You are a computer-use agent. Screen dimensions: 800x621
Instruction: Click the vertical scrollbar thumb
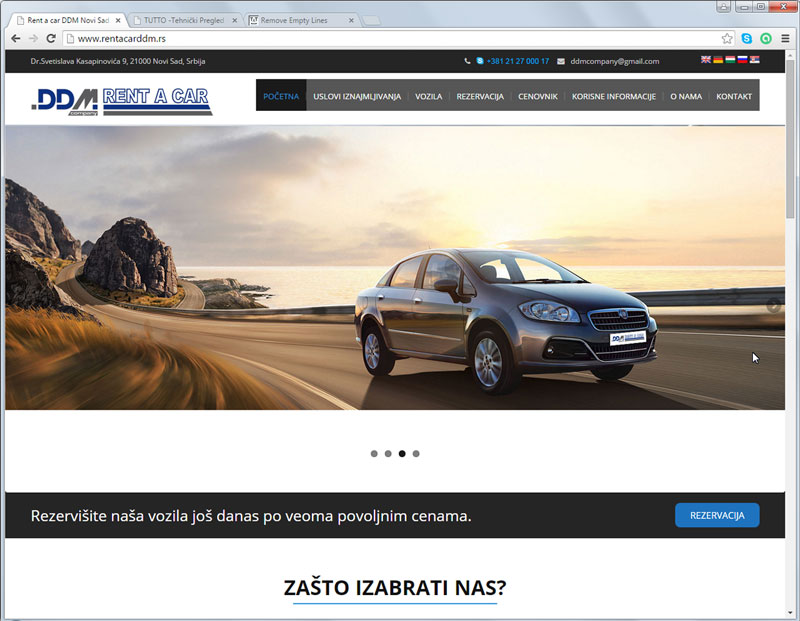[790, 139]
